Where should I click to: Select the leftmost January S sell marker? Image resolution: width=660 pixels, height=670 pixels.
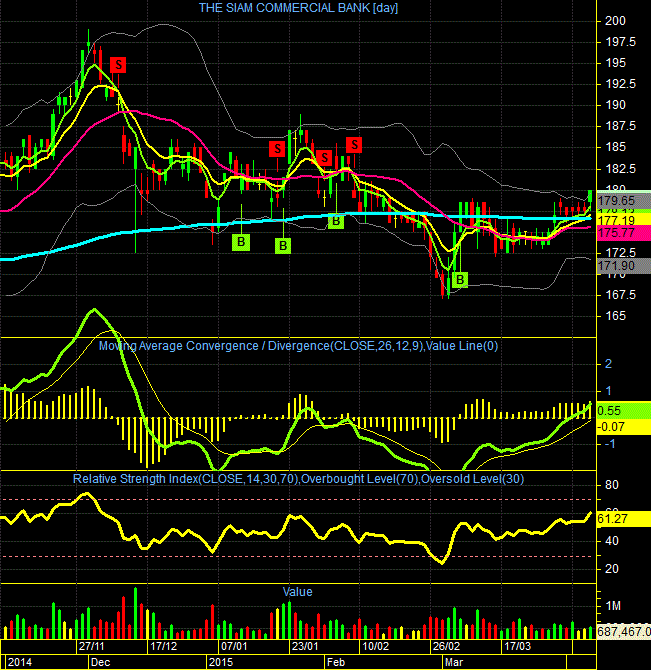click(277, 149)
